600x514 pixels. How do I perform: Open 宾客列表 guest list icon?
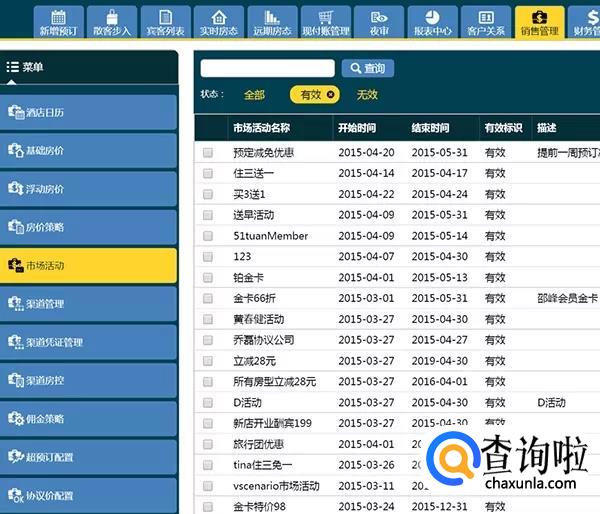[x=165, y=22]
